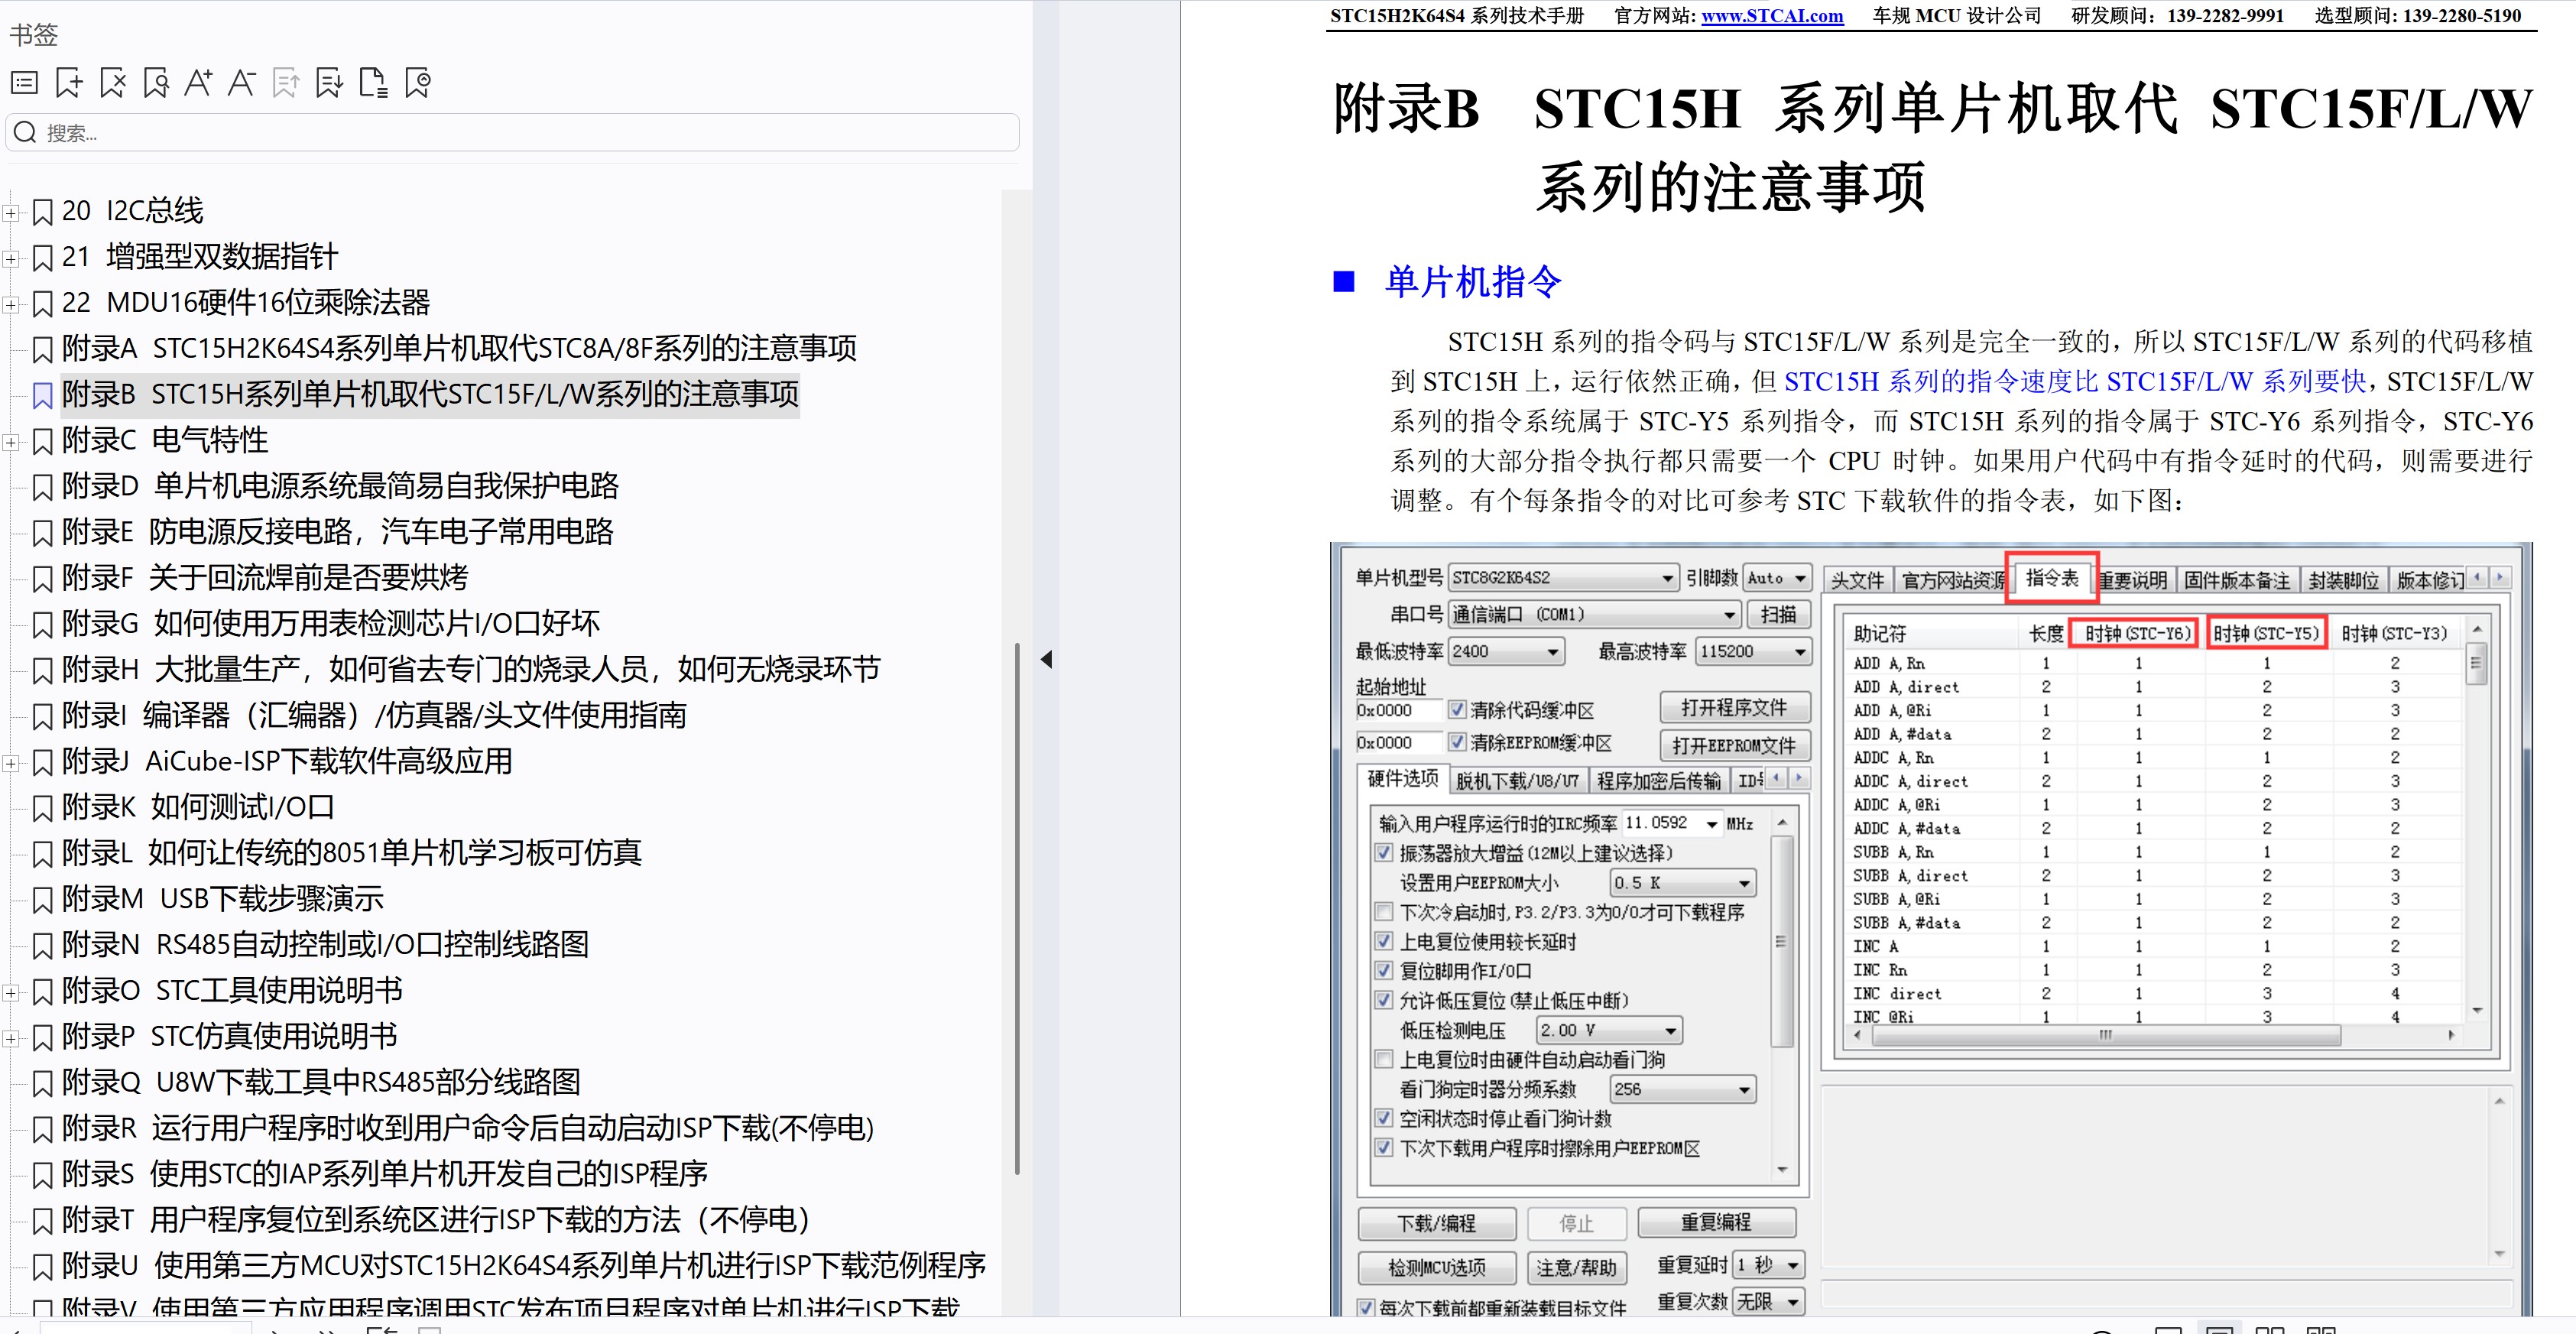Click the bookmark icon beside 附录M
2576x1334 pixels.
coord(42,900)
